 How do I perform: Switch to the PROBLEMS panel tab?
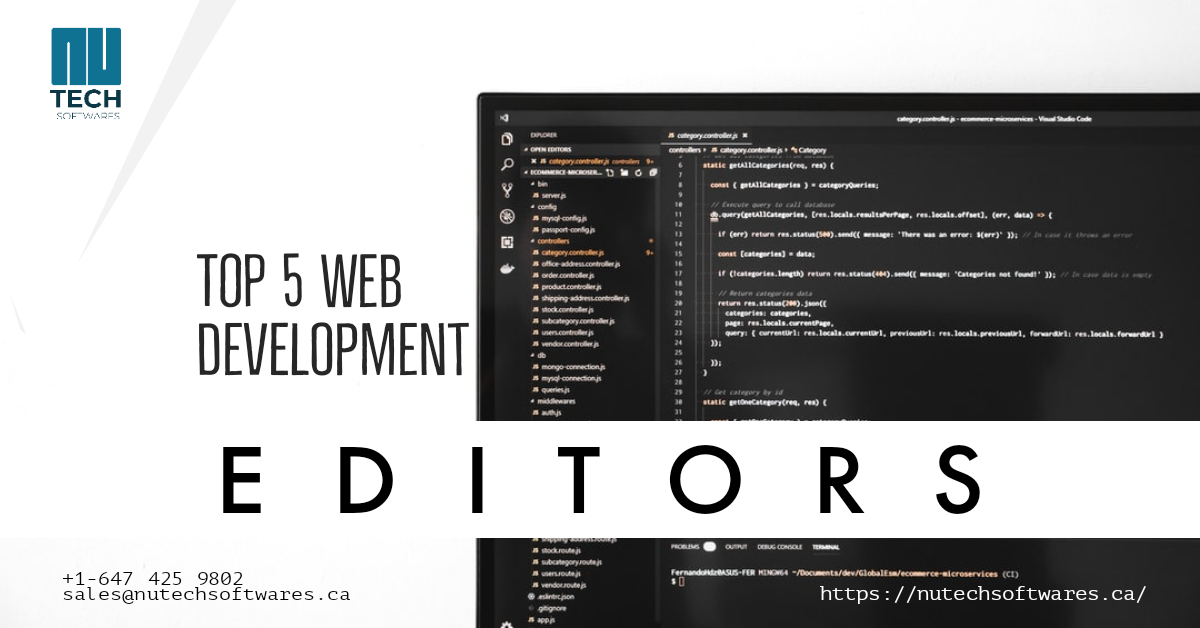[x=685, y=547]
